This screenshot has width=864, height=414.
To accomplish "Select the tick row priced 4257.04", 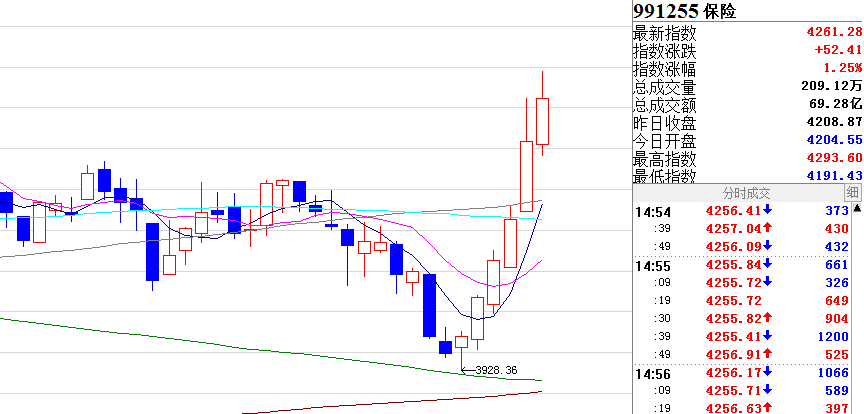I will 742,228.
